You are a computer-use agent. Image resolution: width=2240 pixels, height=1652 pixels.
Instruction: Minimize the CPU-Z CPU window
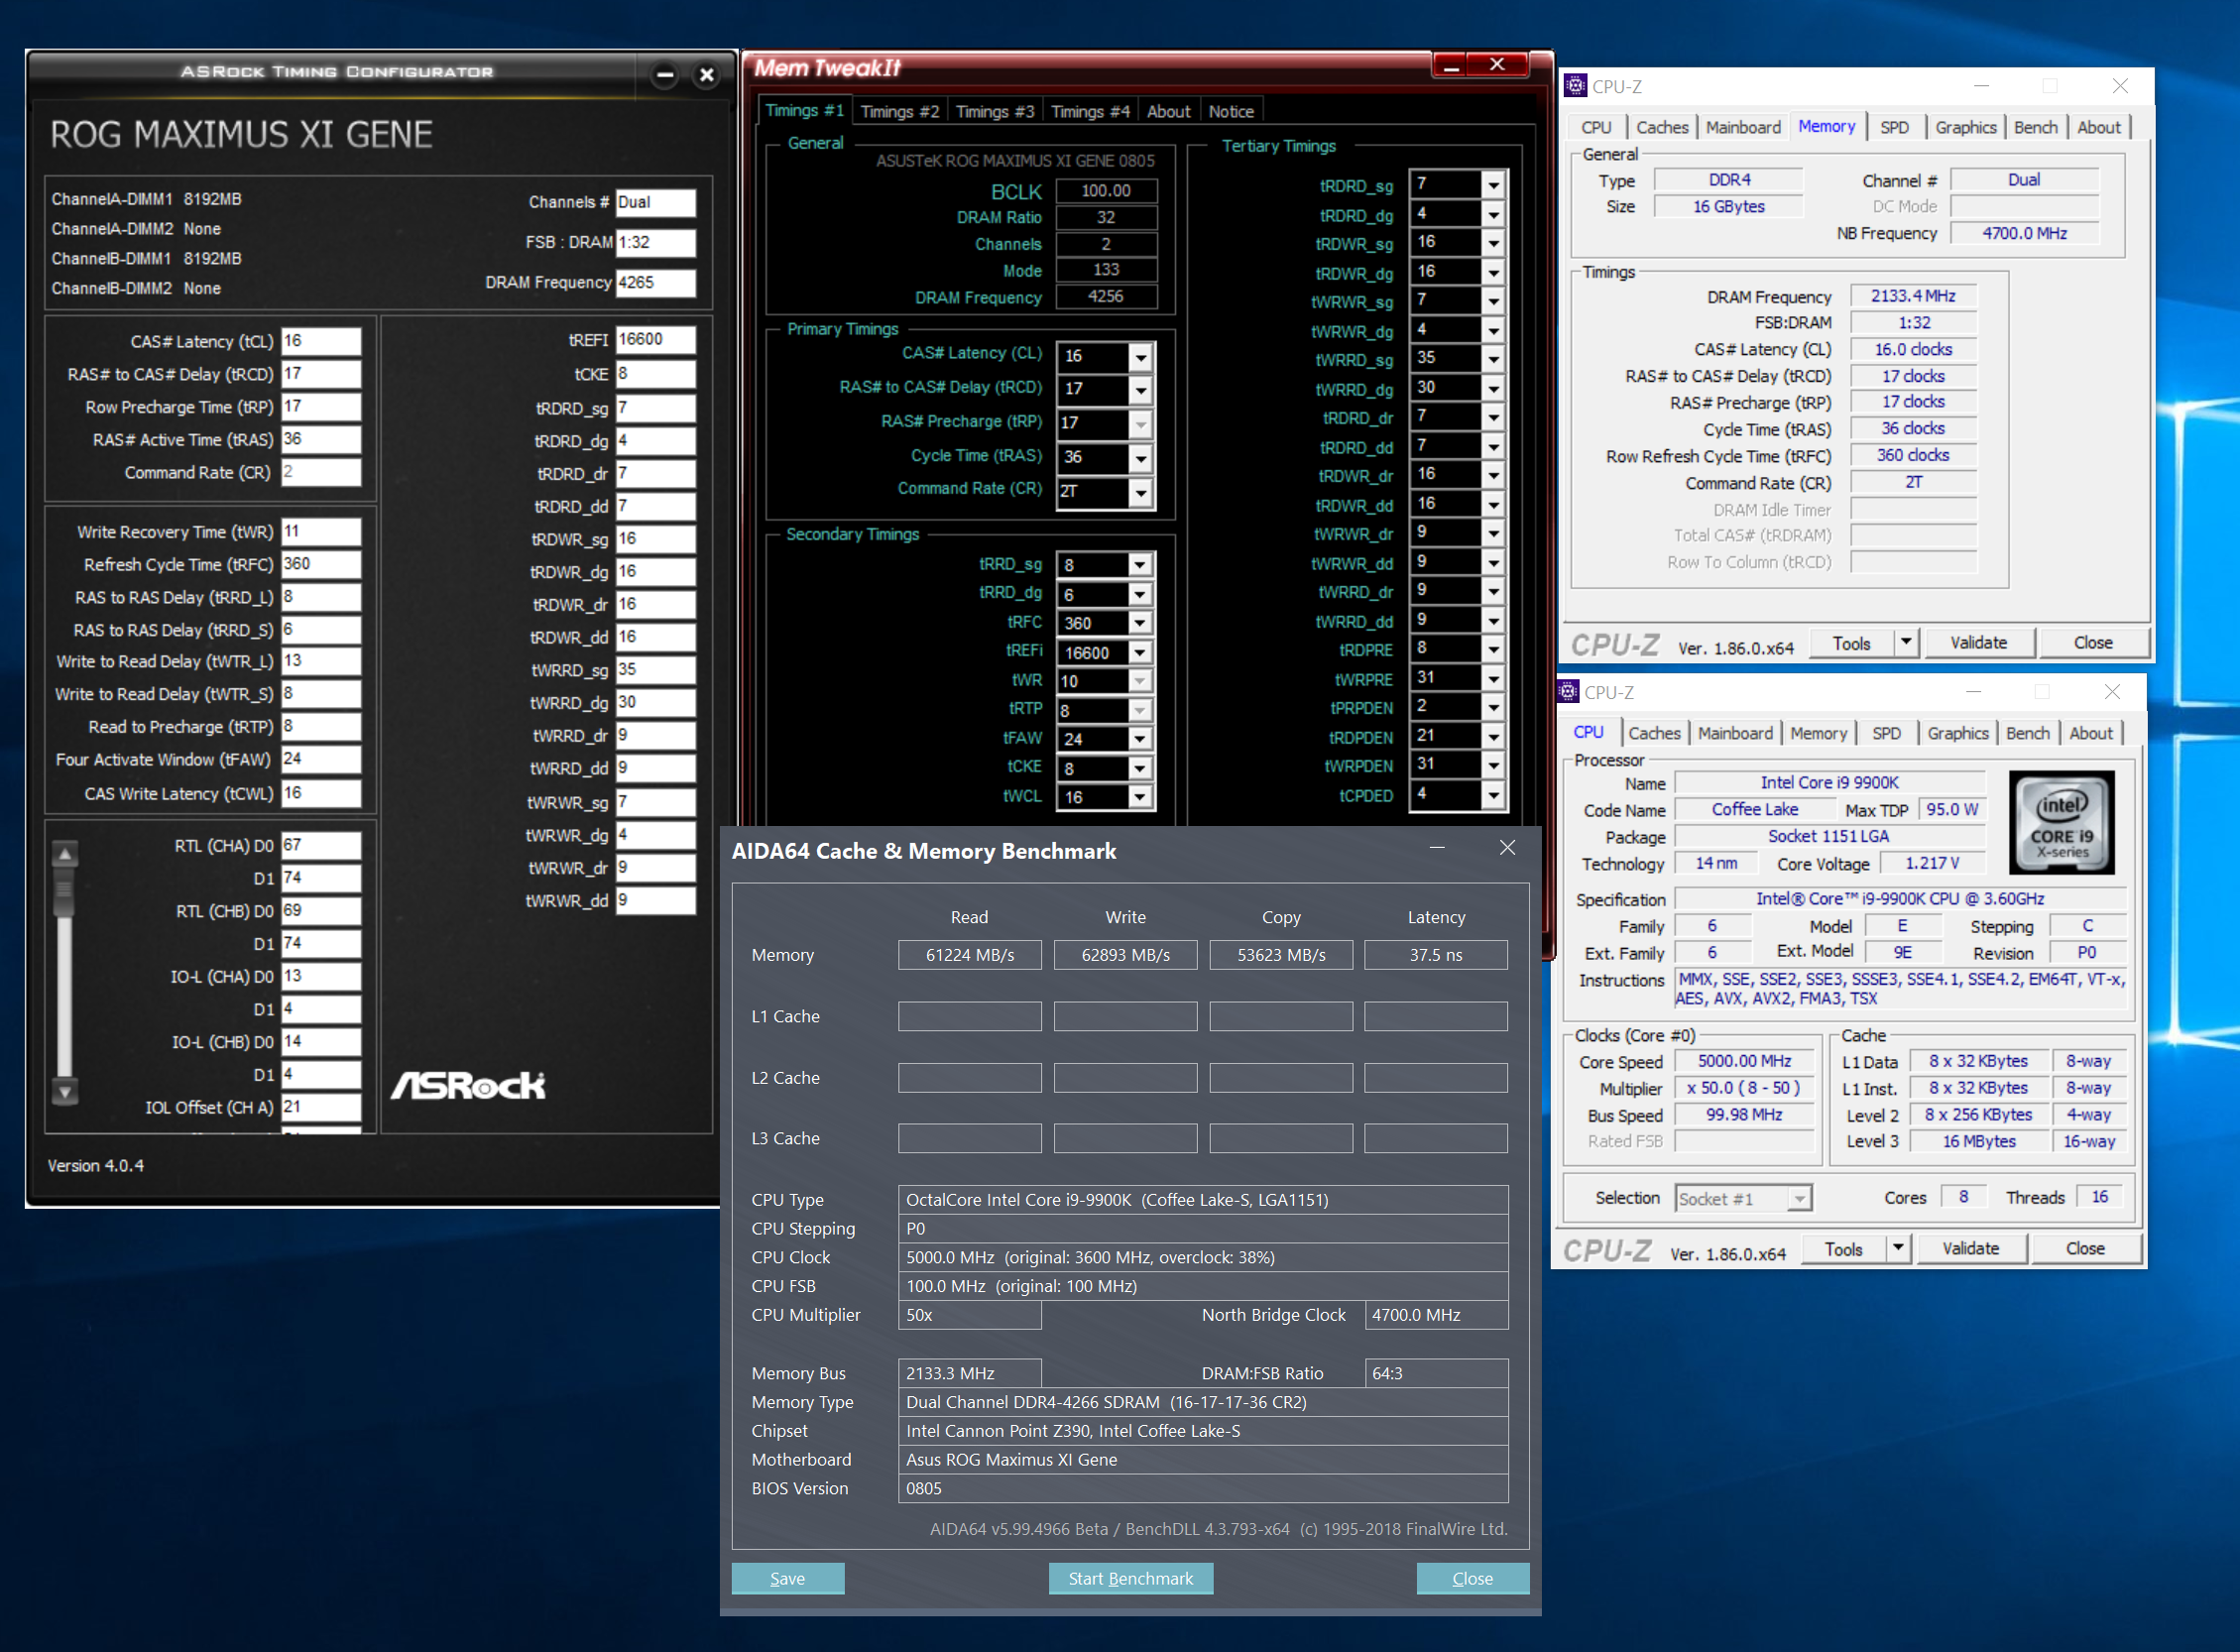tap(1973, 692)
